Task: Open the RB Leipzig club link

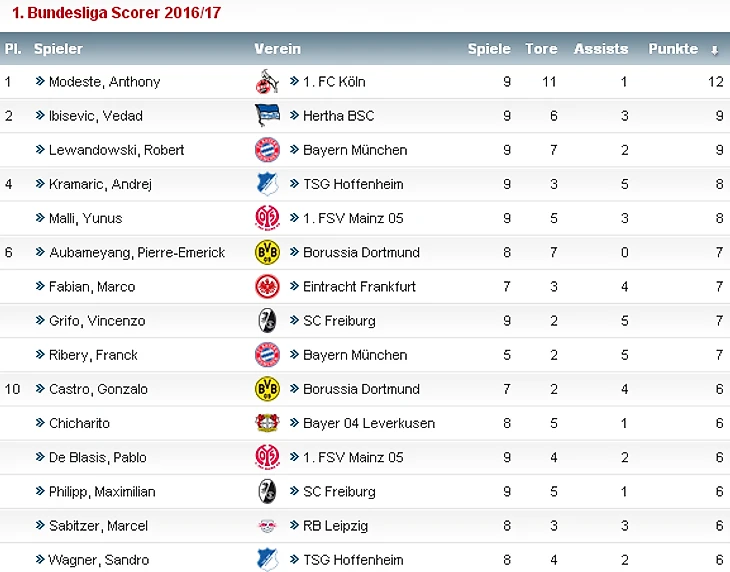Action: (x=335, y=526)
